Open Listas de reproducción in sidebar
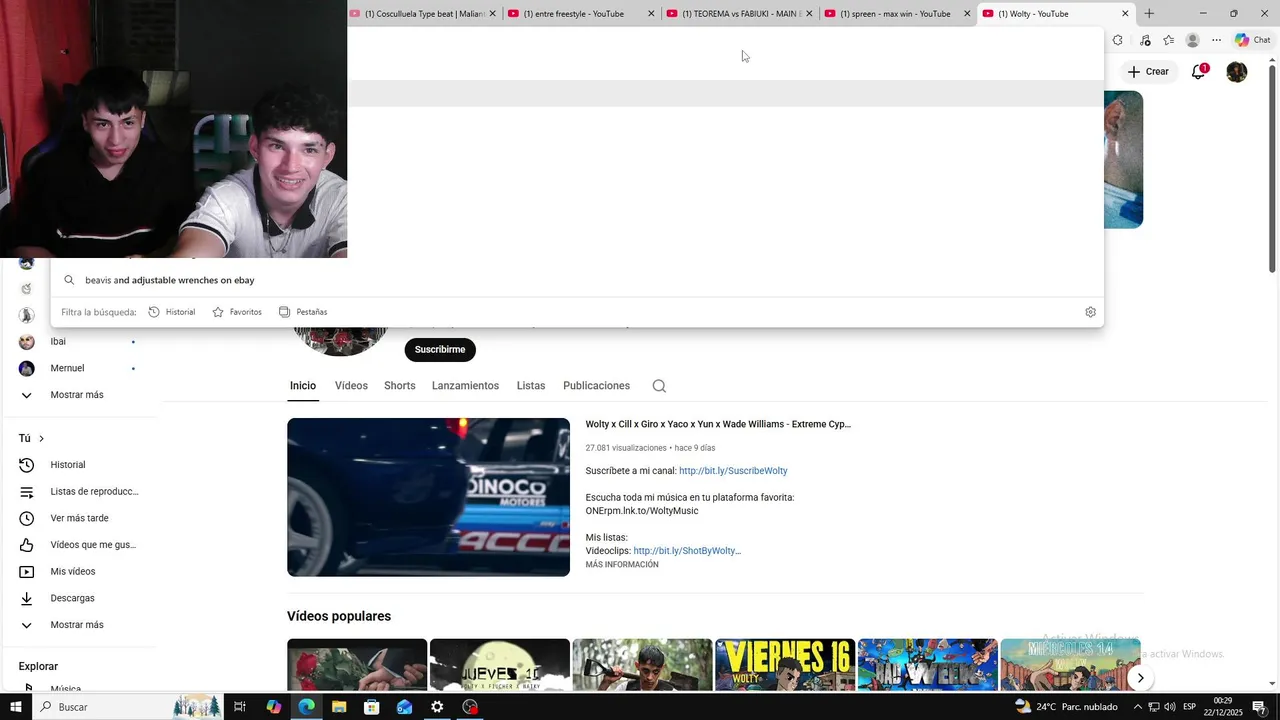The height and width of the screenshot is (720, 1280). click(78, 492)
